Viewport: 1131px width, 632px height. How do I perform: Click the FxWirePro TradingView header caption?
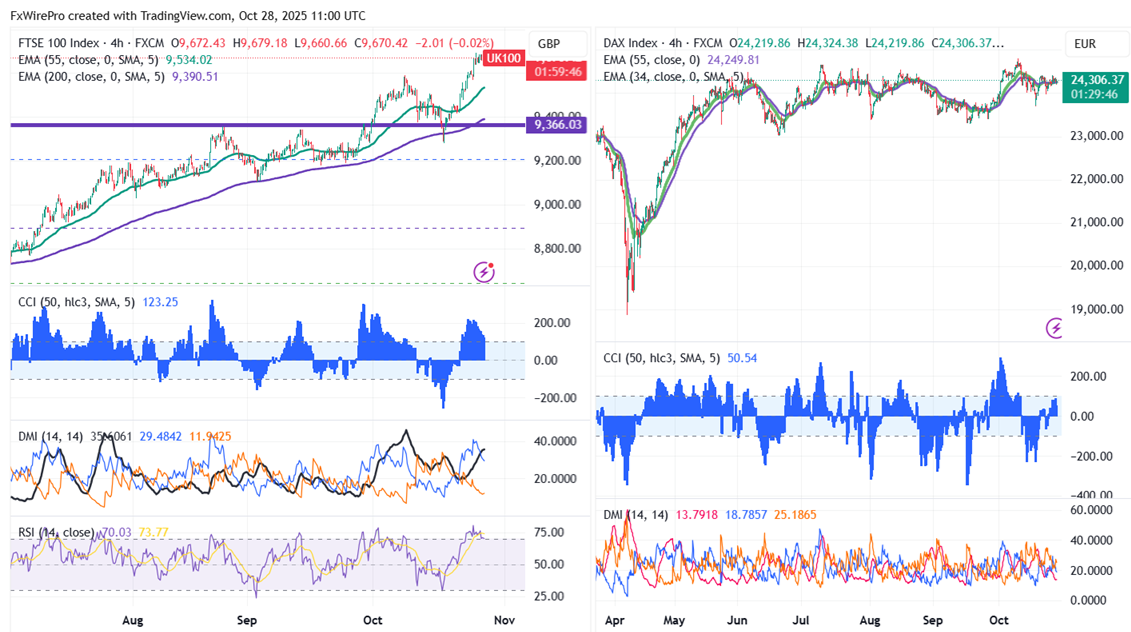tap(188, 16)
